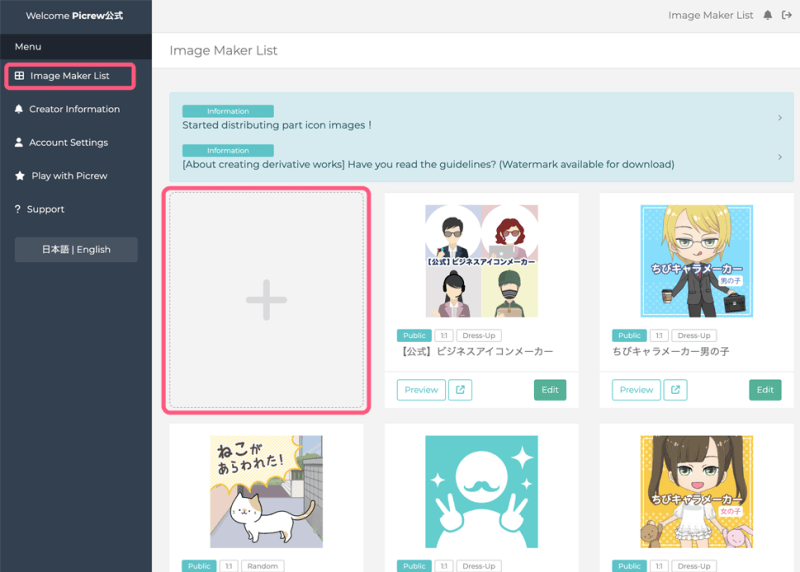Screen dimensions: 800x572
Task: Edit the ちびキャラメーカー男の子 image maker
Action: pos(765,390)
